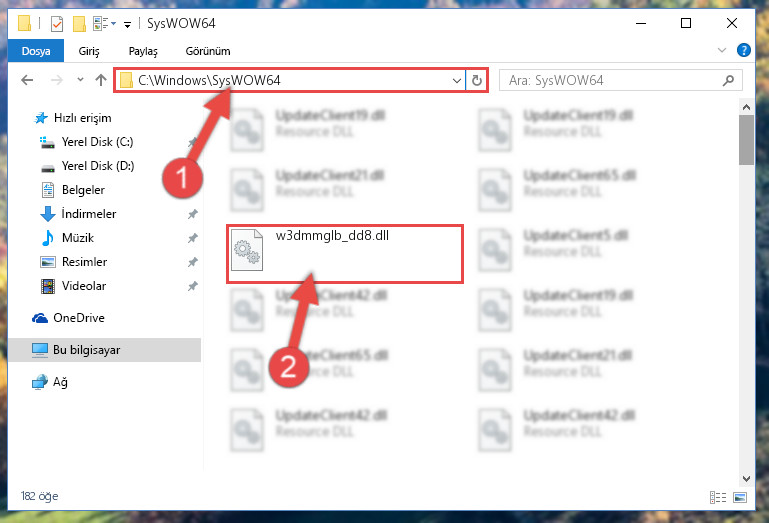
Task: Click into the Ara: SysWOW64 search box
Action: 611,80
